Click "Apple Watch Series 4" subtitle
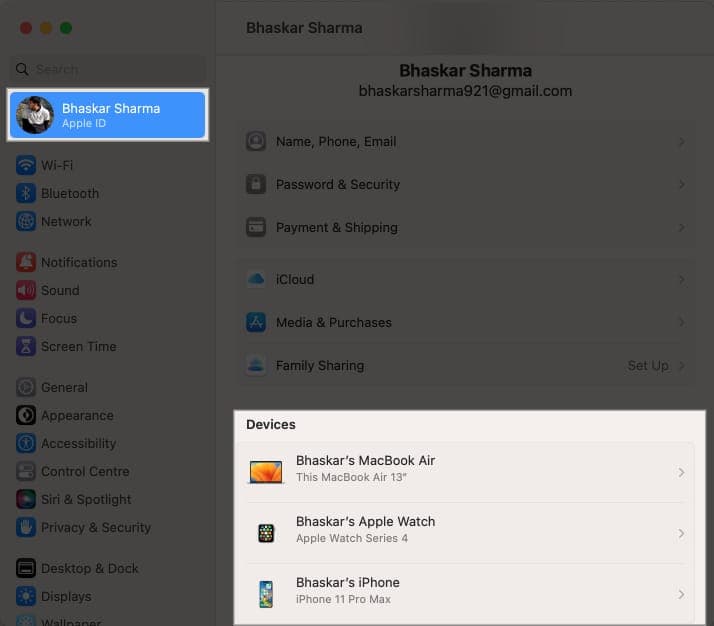Image resolution: width=714 pixels, height=626 pixels. click(x=352, y=538)
